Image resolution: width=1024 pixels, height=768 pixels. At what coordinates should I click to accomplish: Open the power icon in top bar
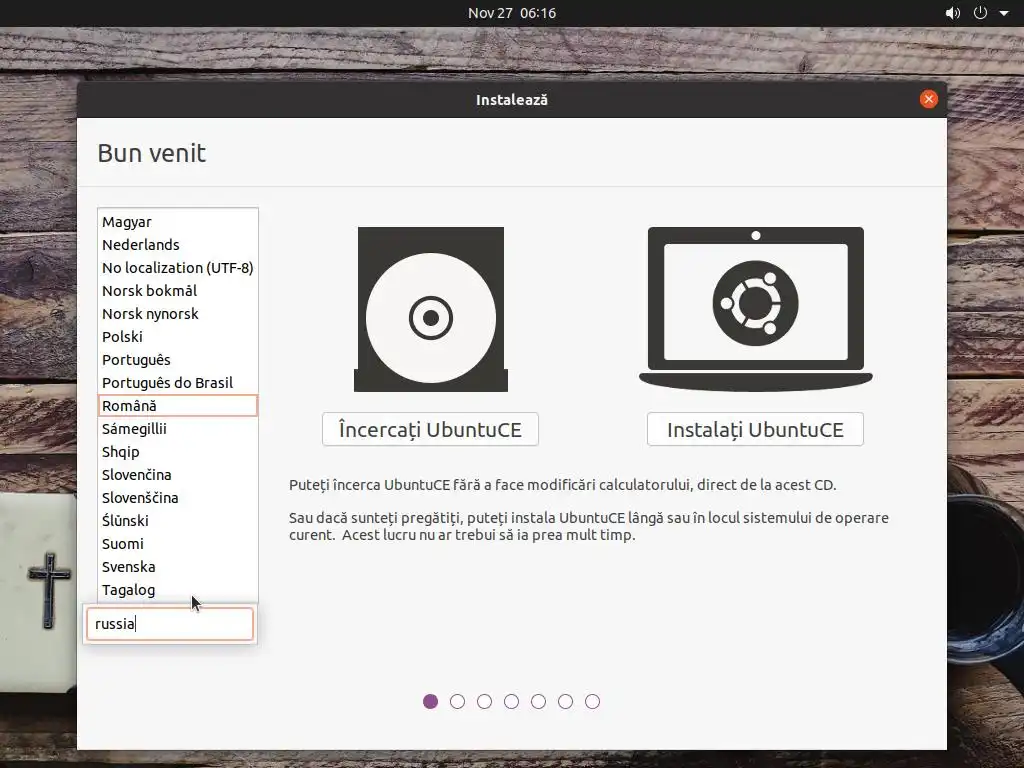pos(980,13)
